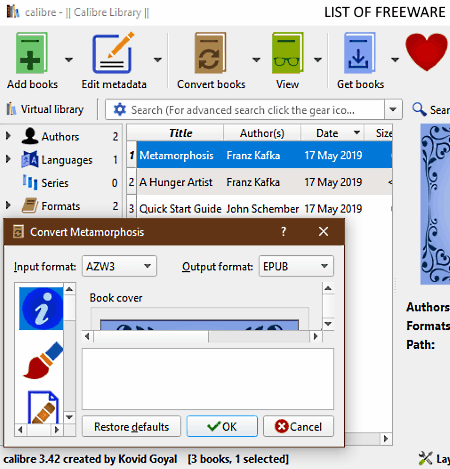Open the search history dropdown

point(393,109)
